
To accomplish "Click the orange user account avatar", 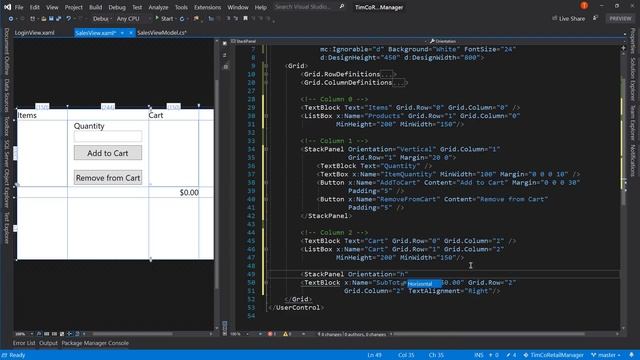I will coord(584,6).
